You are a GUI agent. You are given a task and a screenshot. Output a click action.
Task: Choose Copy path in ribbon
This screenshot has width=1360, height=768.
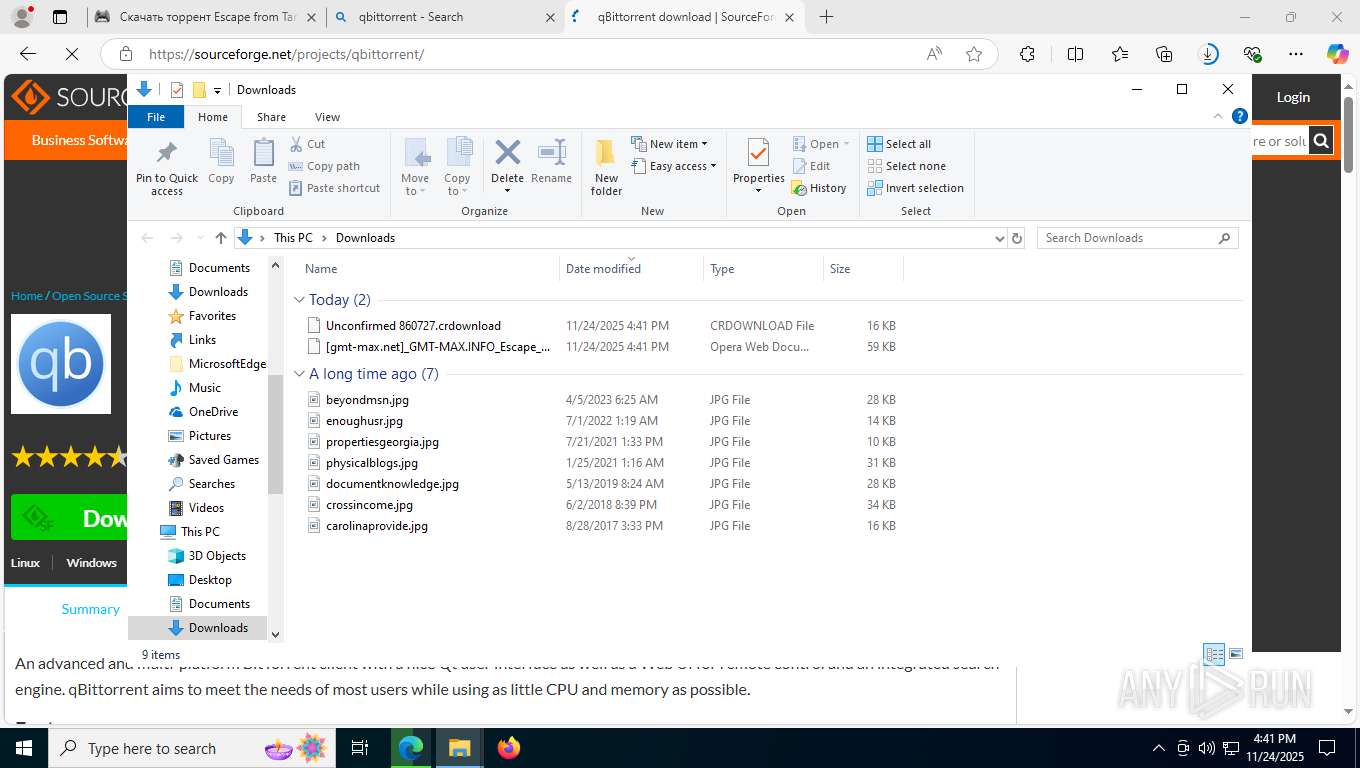point(324,166)
